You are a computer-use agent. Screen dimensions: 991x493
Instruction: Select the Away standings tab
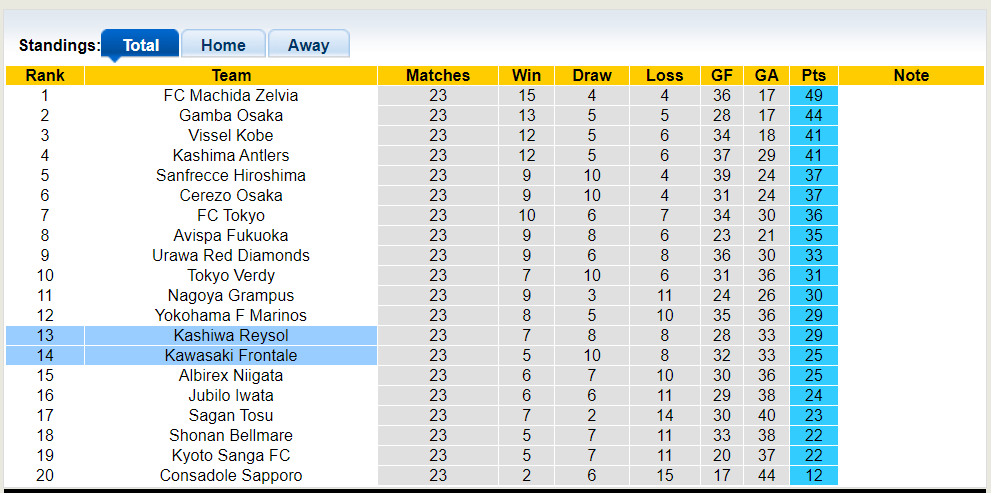click(x=308, y=45)
